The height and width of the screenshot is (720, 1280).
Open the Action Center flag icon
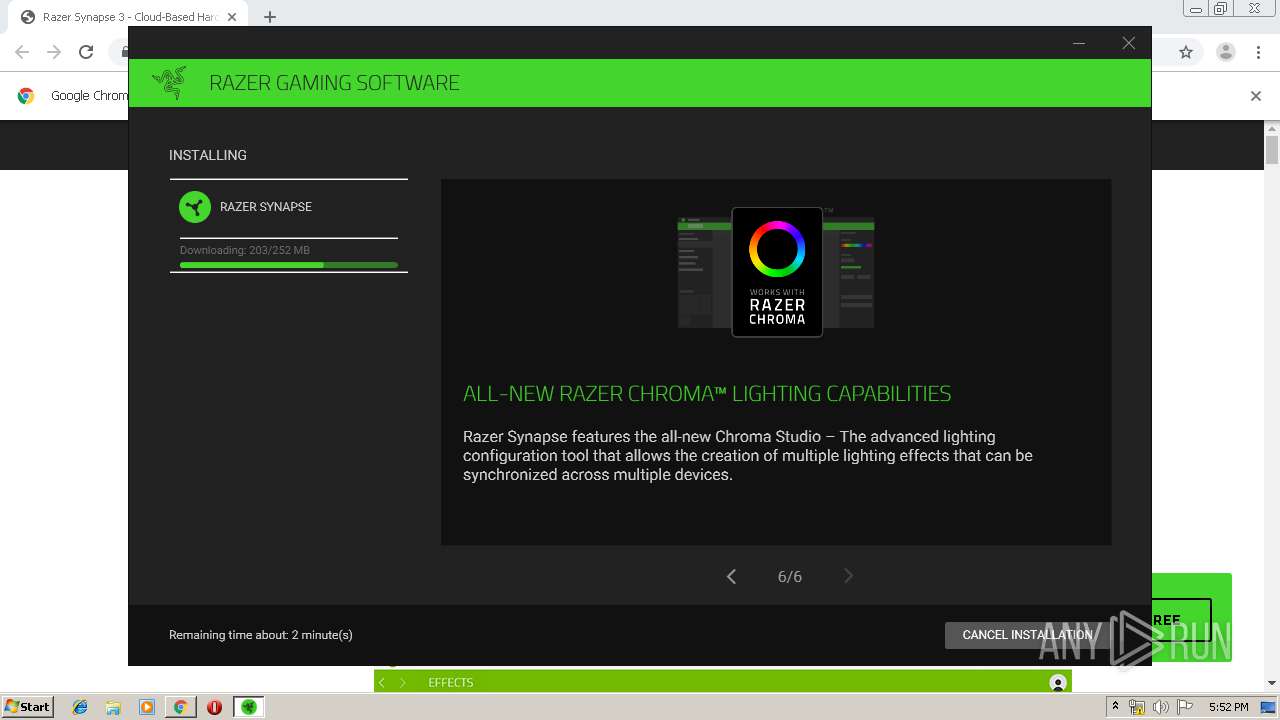point(1183,707)
